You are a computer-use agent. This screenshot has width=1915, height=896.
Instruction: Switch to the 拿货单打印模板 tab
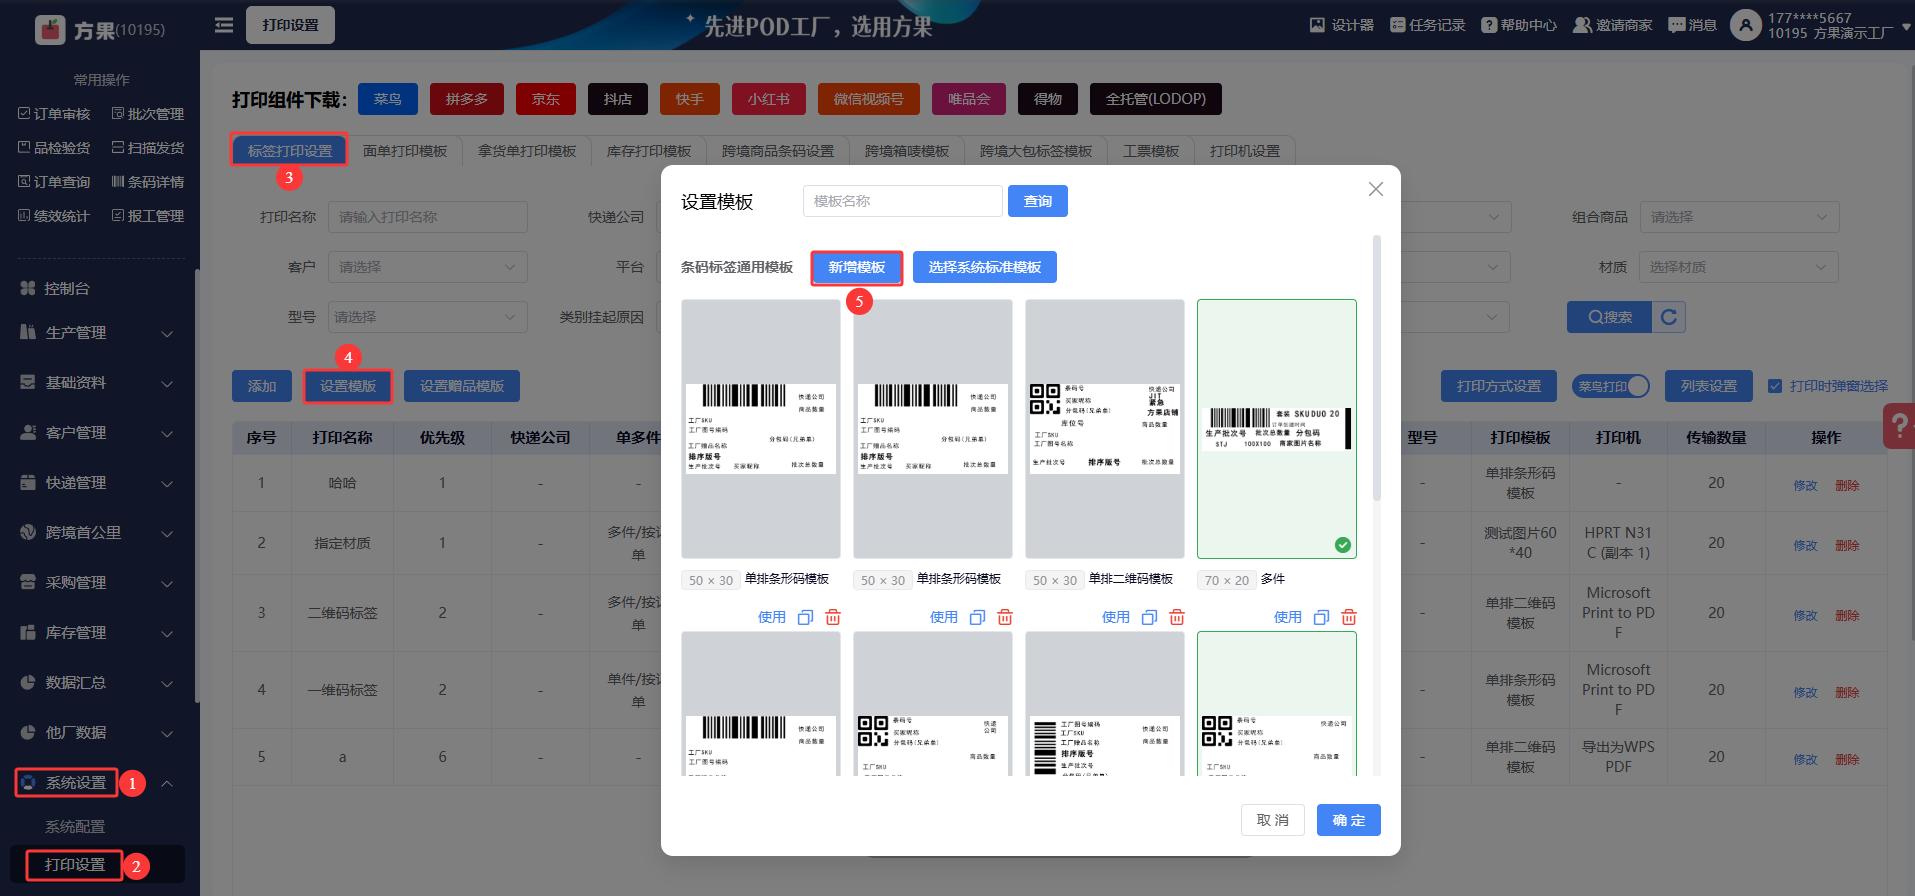click(x=527, y=151)
